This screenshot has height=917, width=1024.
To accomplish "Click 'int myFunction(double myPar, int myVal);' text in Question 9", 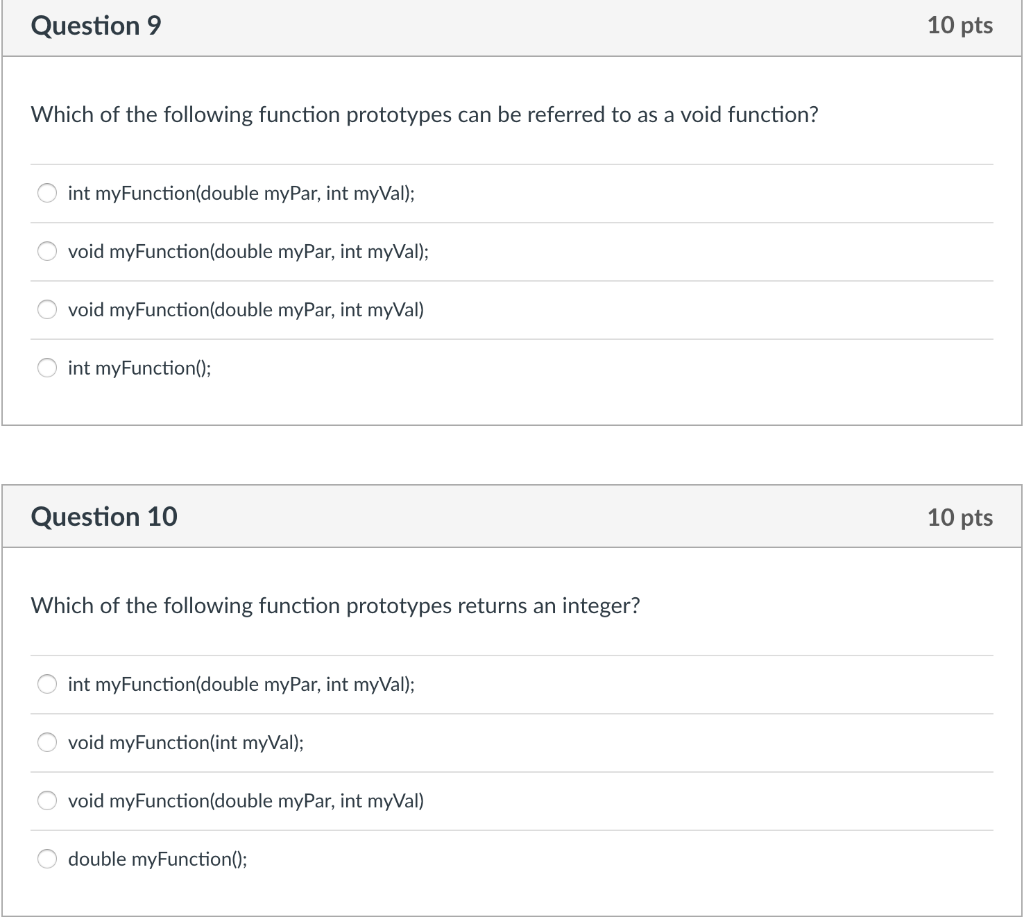I will coord(241,194).
